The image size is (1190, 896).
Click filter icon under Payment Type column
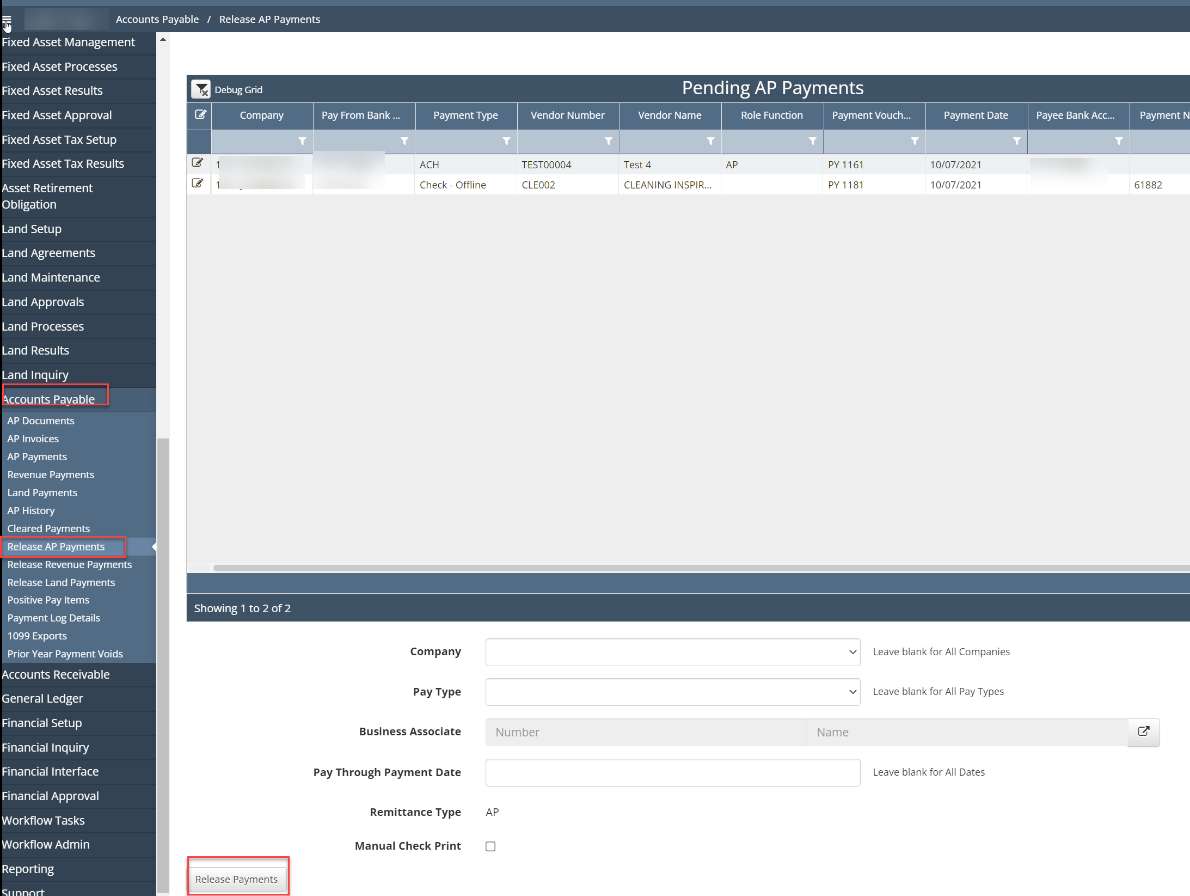coord(506,142)
